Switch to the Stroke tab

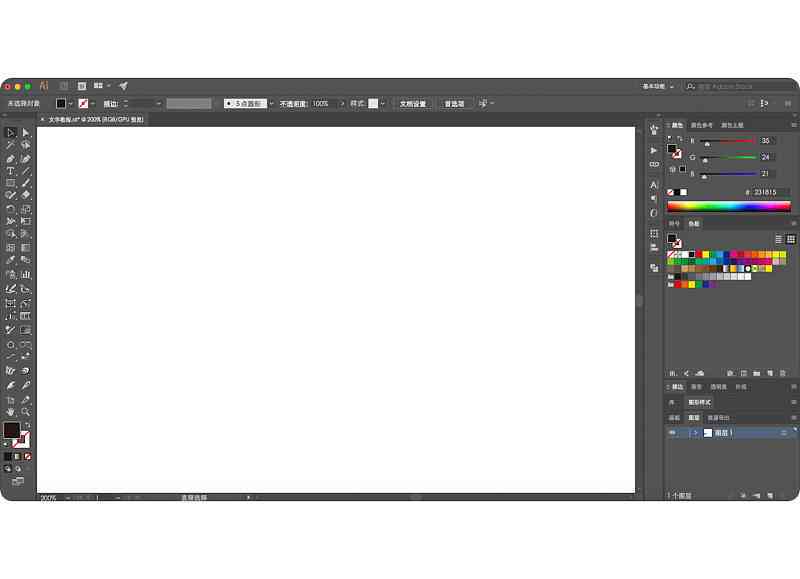point(677,387)
